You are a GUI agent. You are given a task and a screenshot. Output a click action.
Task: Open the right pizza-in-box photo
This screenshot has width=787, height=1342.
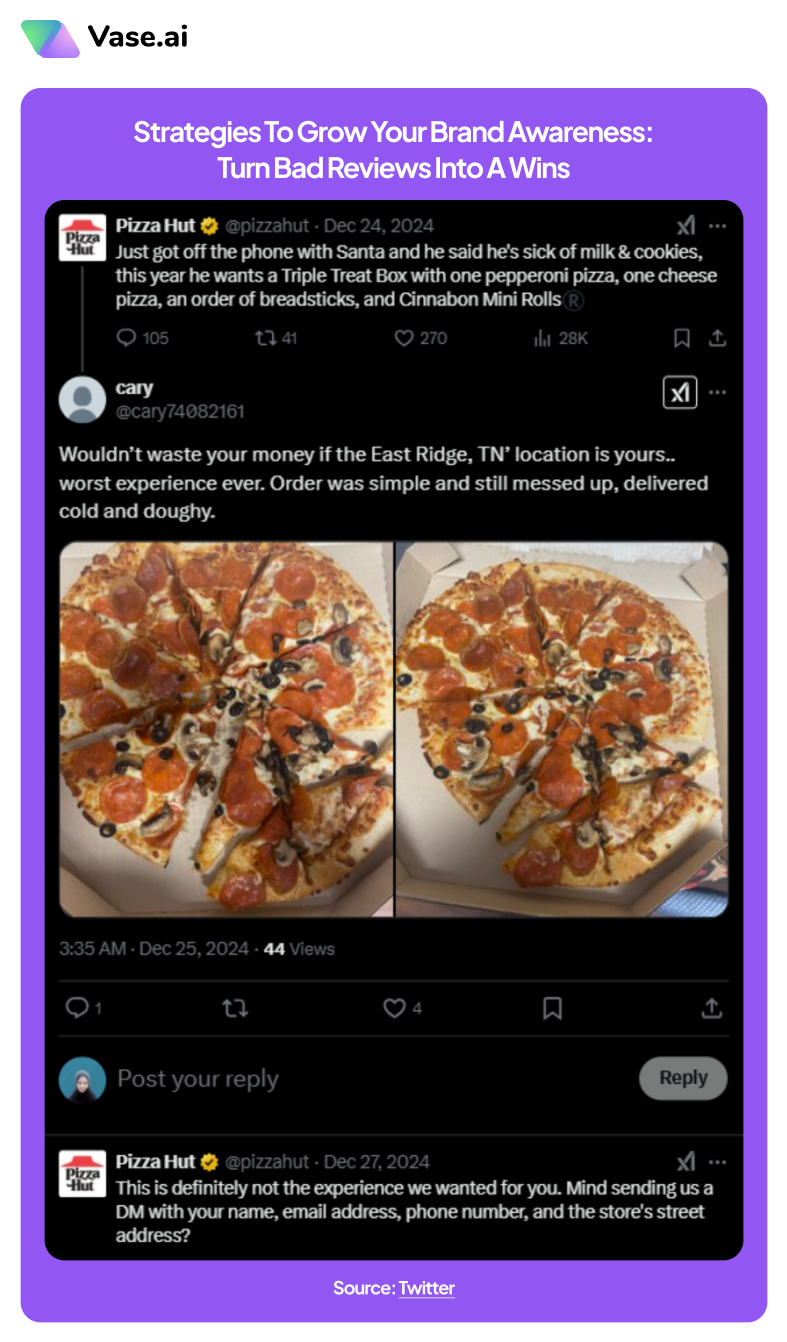[562, 728]
